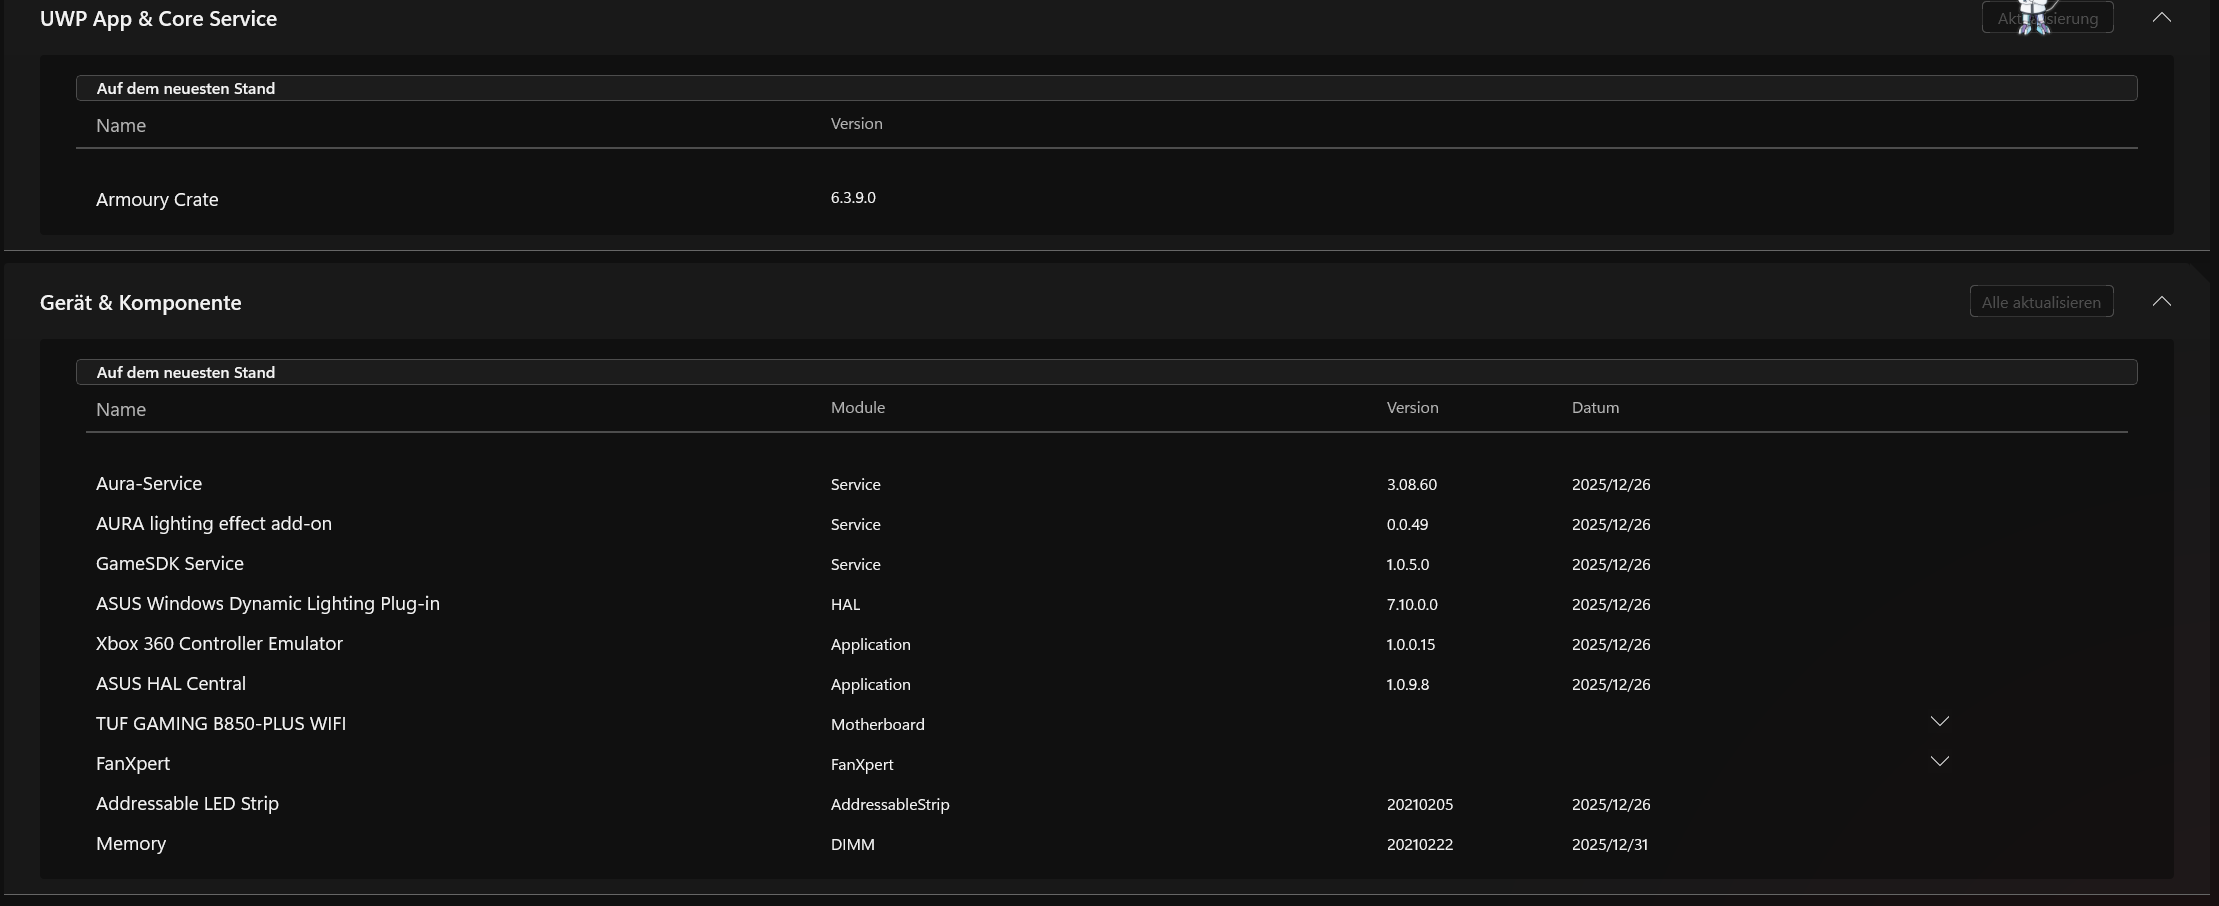Select the Aura-Service row name
Viewport: 2219px width, 906px height.
[x=149, y=483]
